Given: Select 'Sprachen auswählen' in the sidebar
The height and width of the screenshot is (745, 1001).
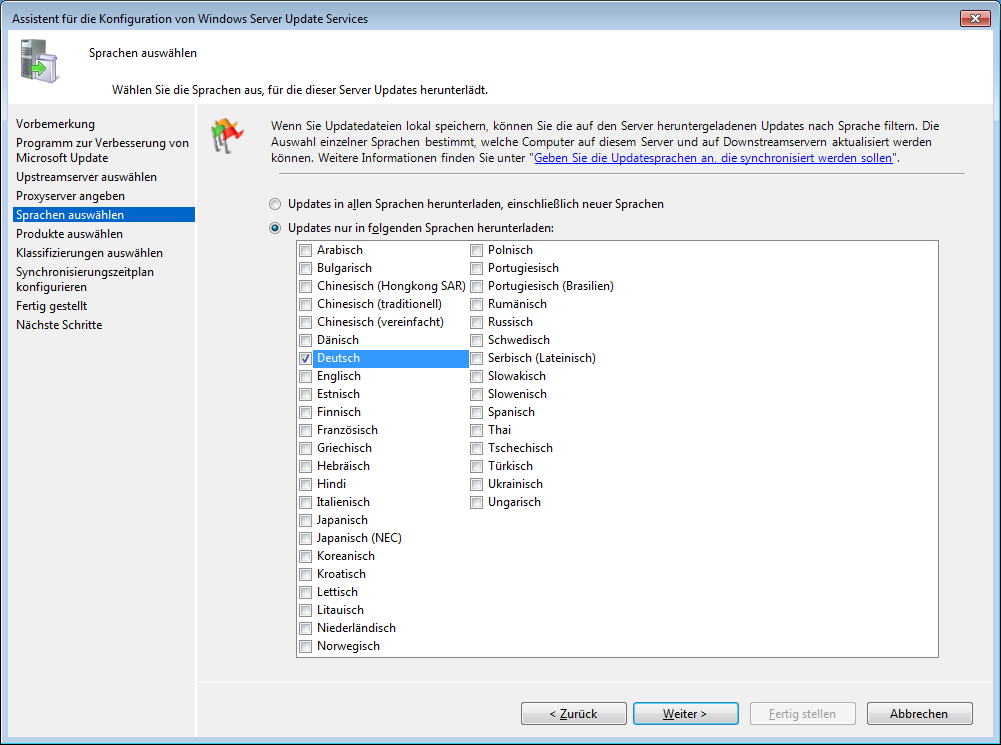Looking at the screenshot, I should click(x=103, y=215).
